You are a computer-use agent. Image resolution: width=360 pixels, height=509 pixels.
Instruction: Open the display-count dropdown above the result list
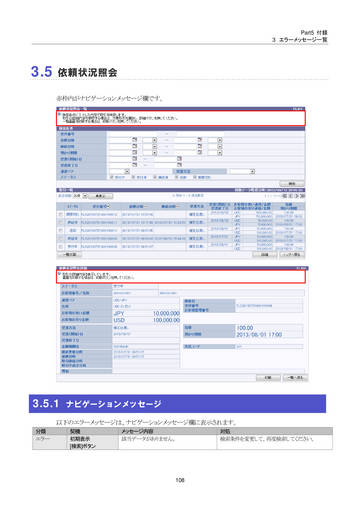(x=85, y=196)
